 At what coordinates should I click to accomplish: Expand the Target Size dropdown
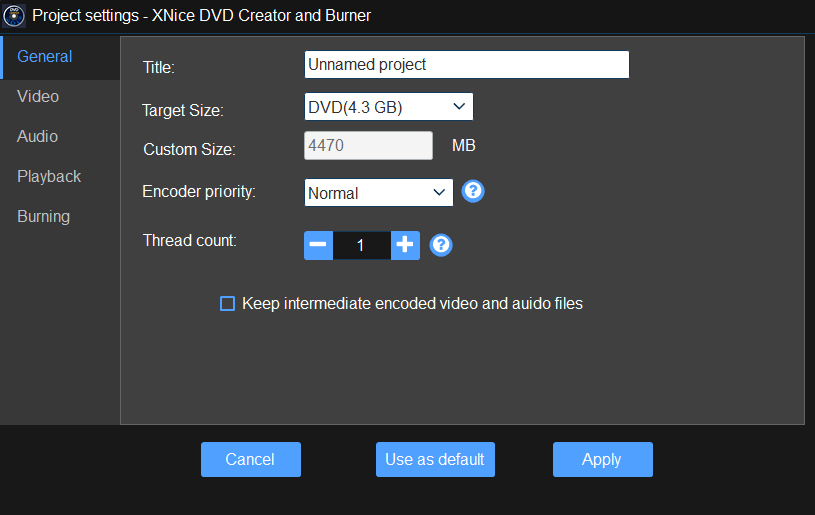[x=388, y=106]
